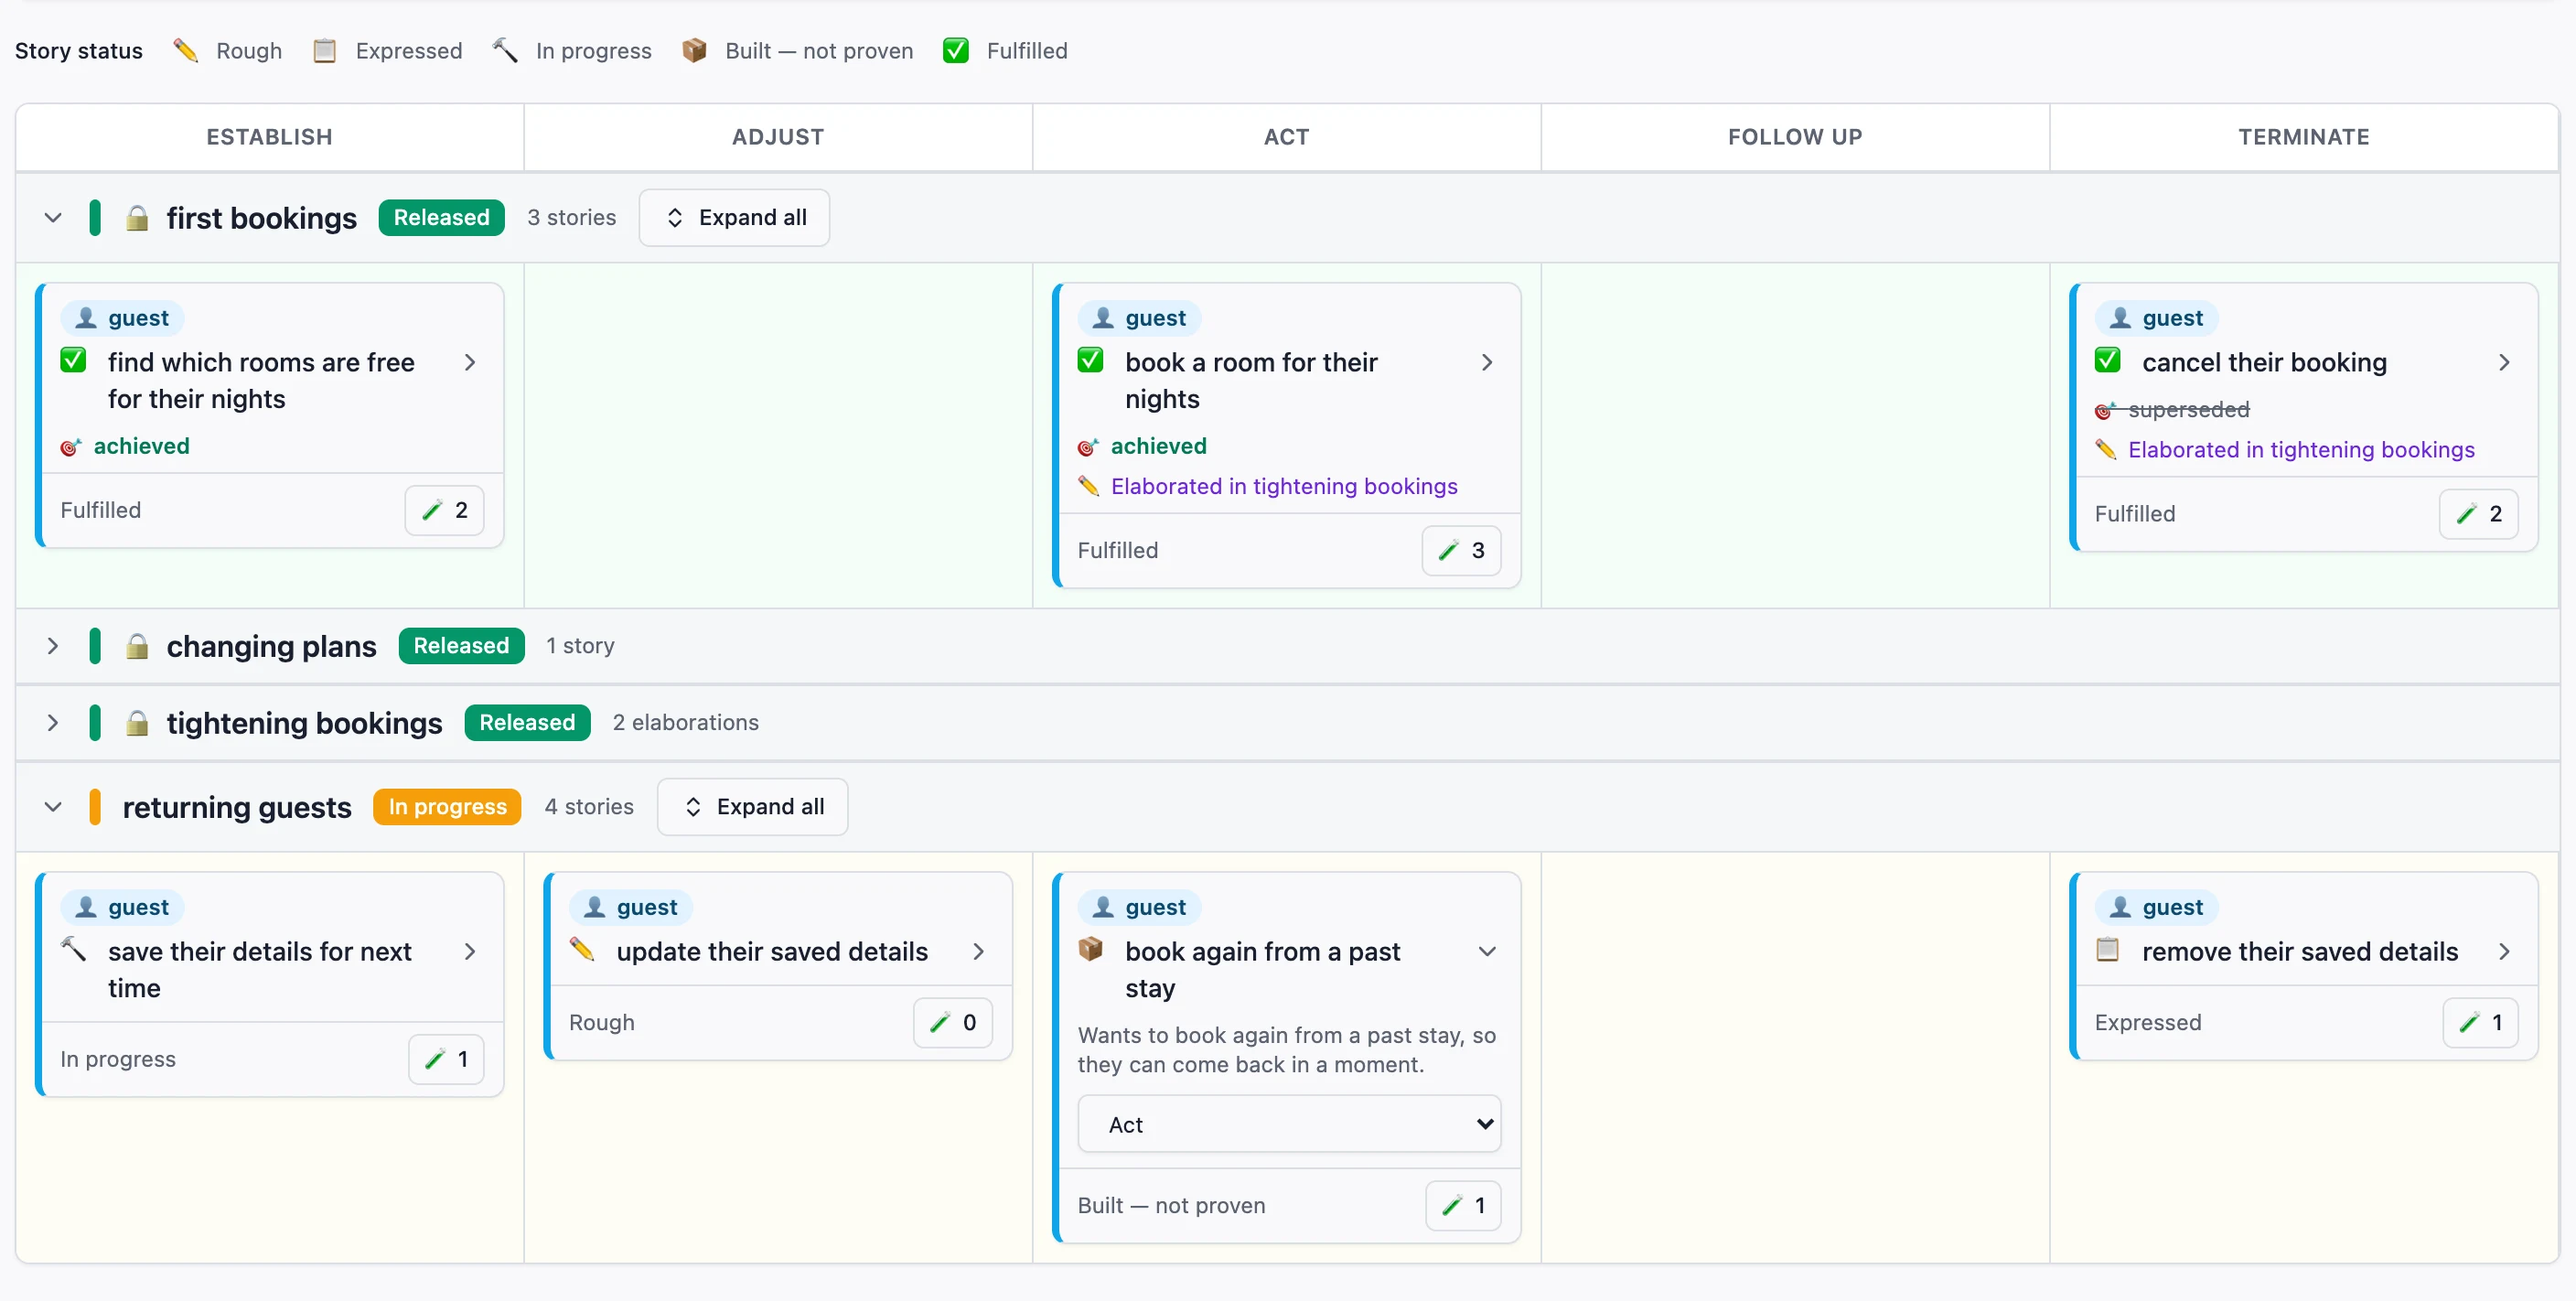Select the FOLLOW UP column header
The width and height of the screenshot is (2576, 1301).
tap(1795, 137)
